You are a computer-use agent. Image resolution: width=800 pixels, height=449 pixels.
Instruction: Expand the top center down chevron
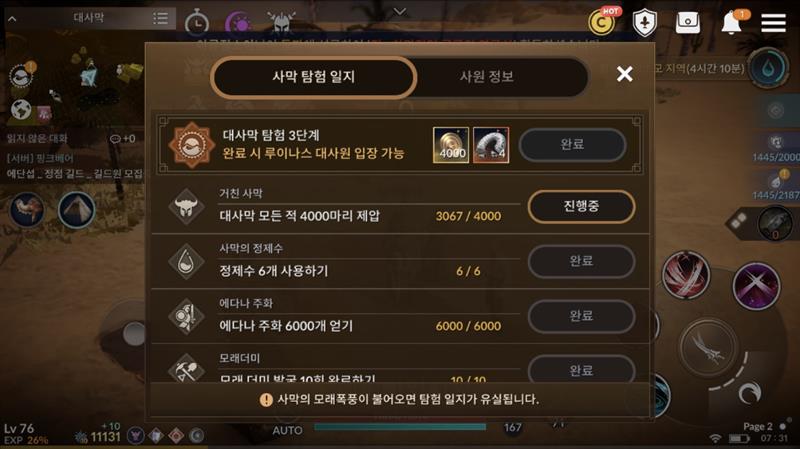point(400,11)
